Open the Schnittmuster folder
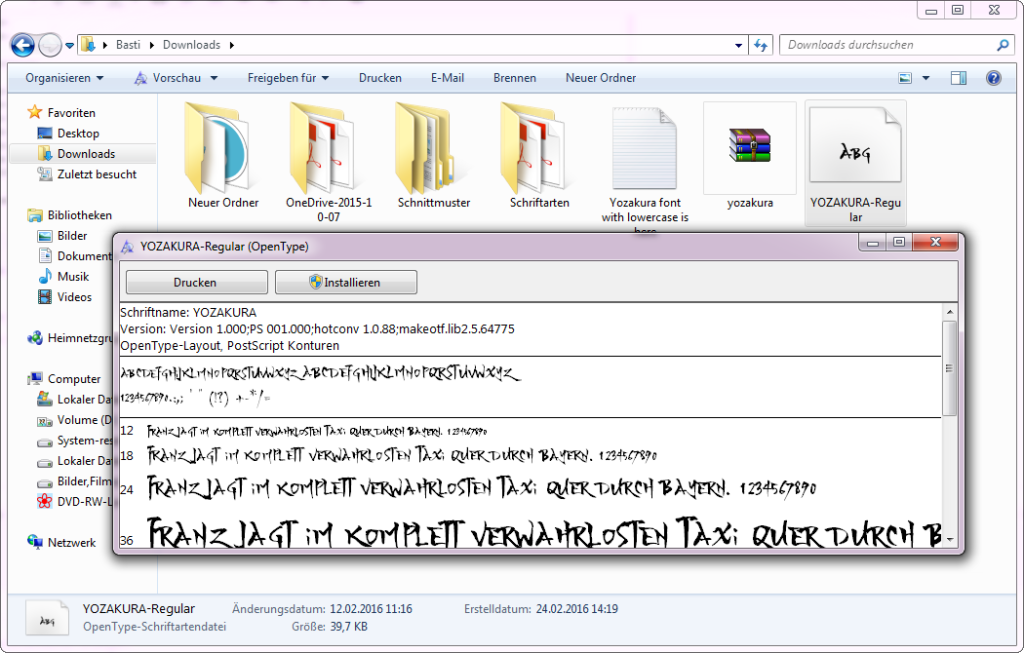 pos(433,148)
